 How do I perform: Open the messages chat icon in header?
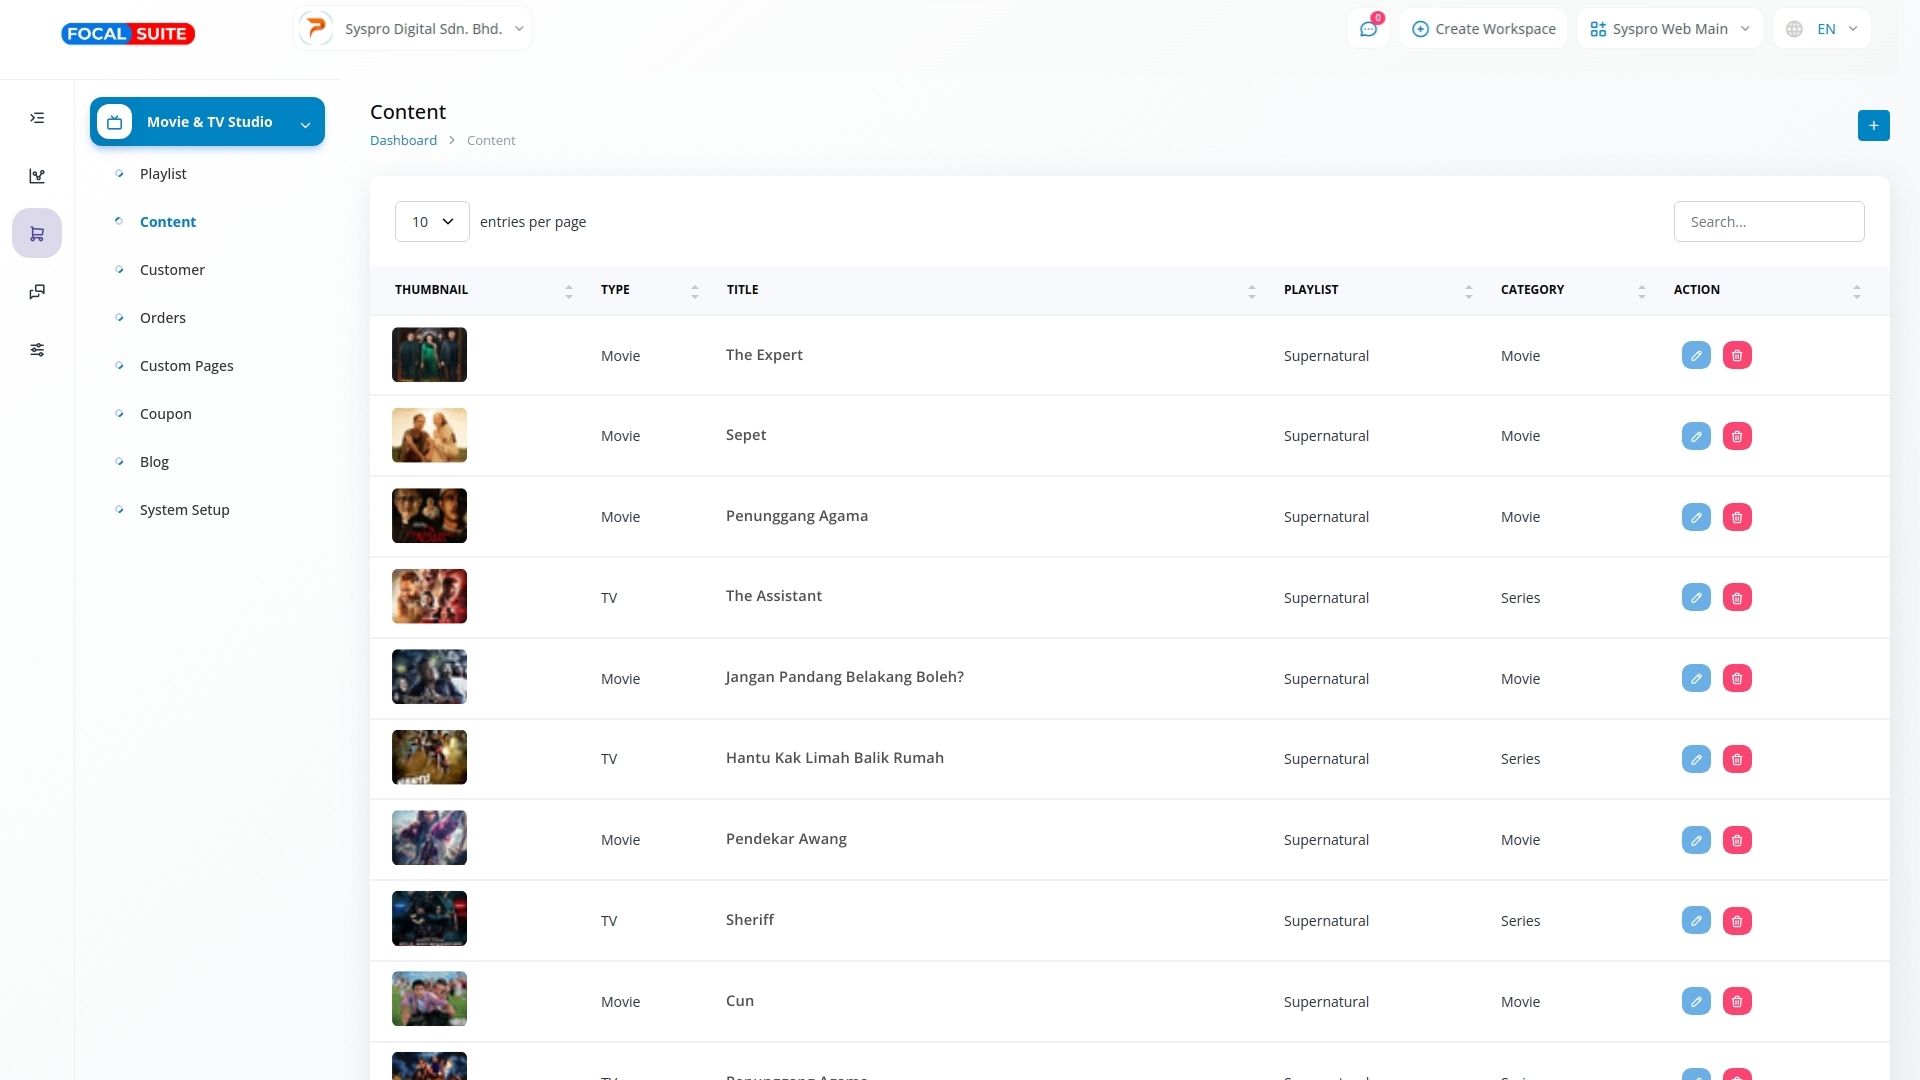[1368, 29]
